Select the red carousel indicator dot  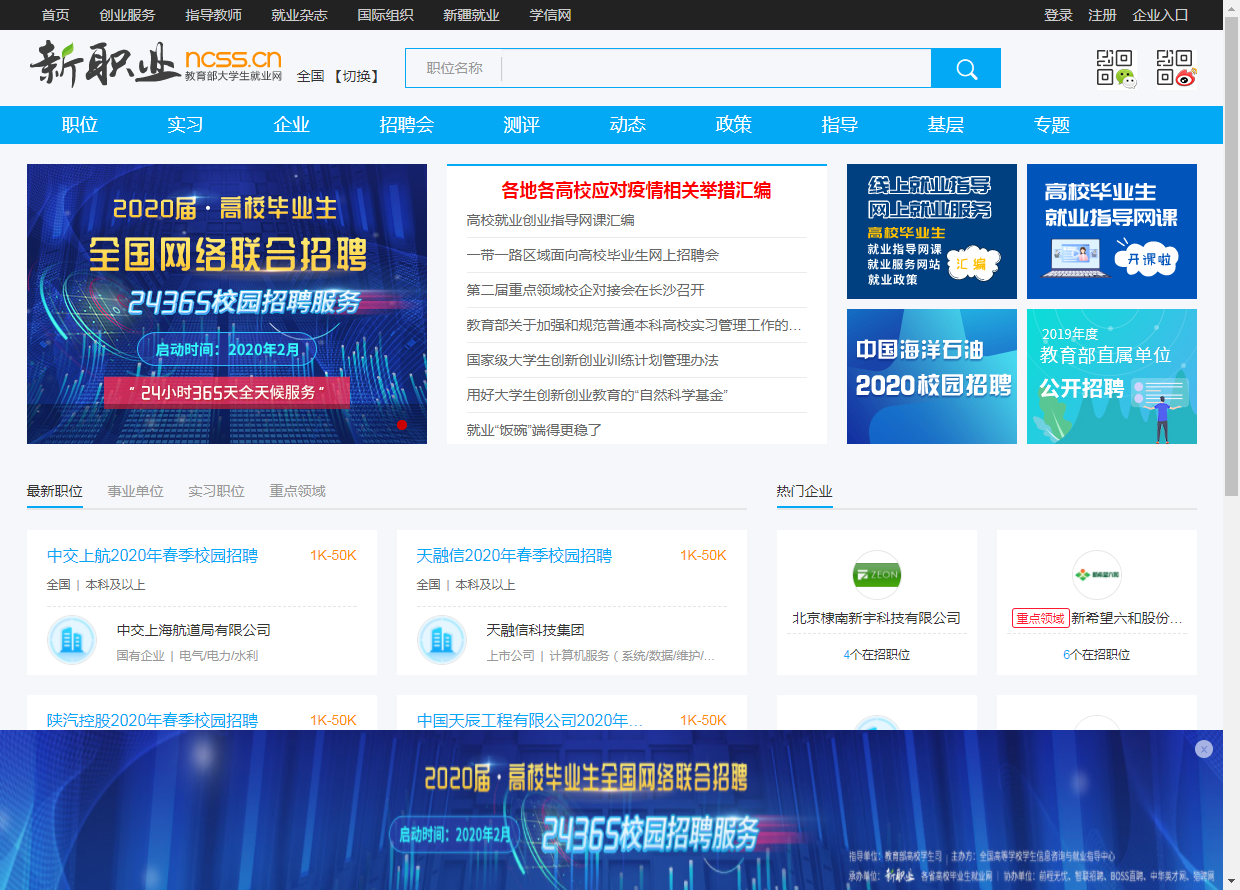pos(402,425)
